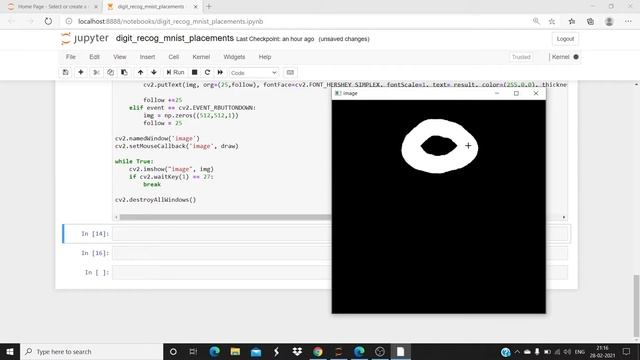The height and width of the screenshot is (360, 640).
Task: Select the unexecuted In [ ] cell
Action: [x=341, y=272]
